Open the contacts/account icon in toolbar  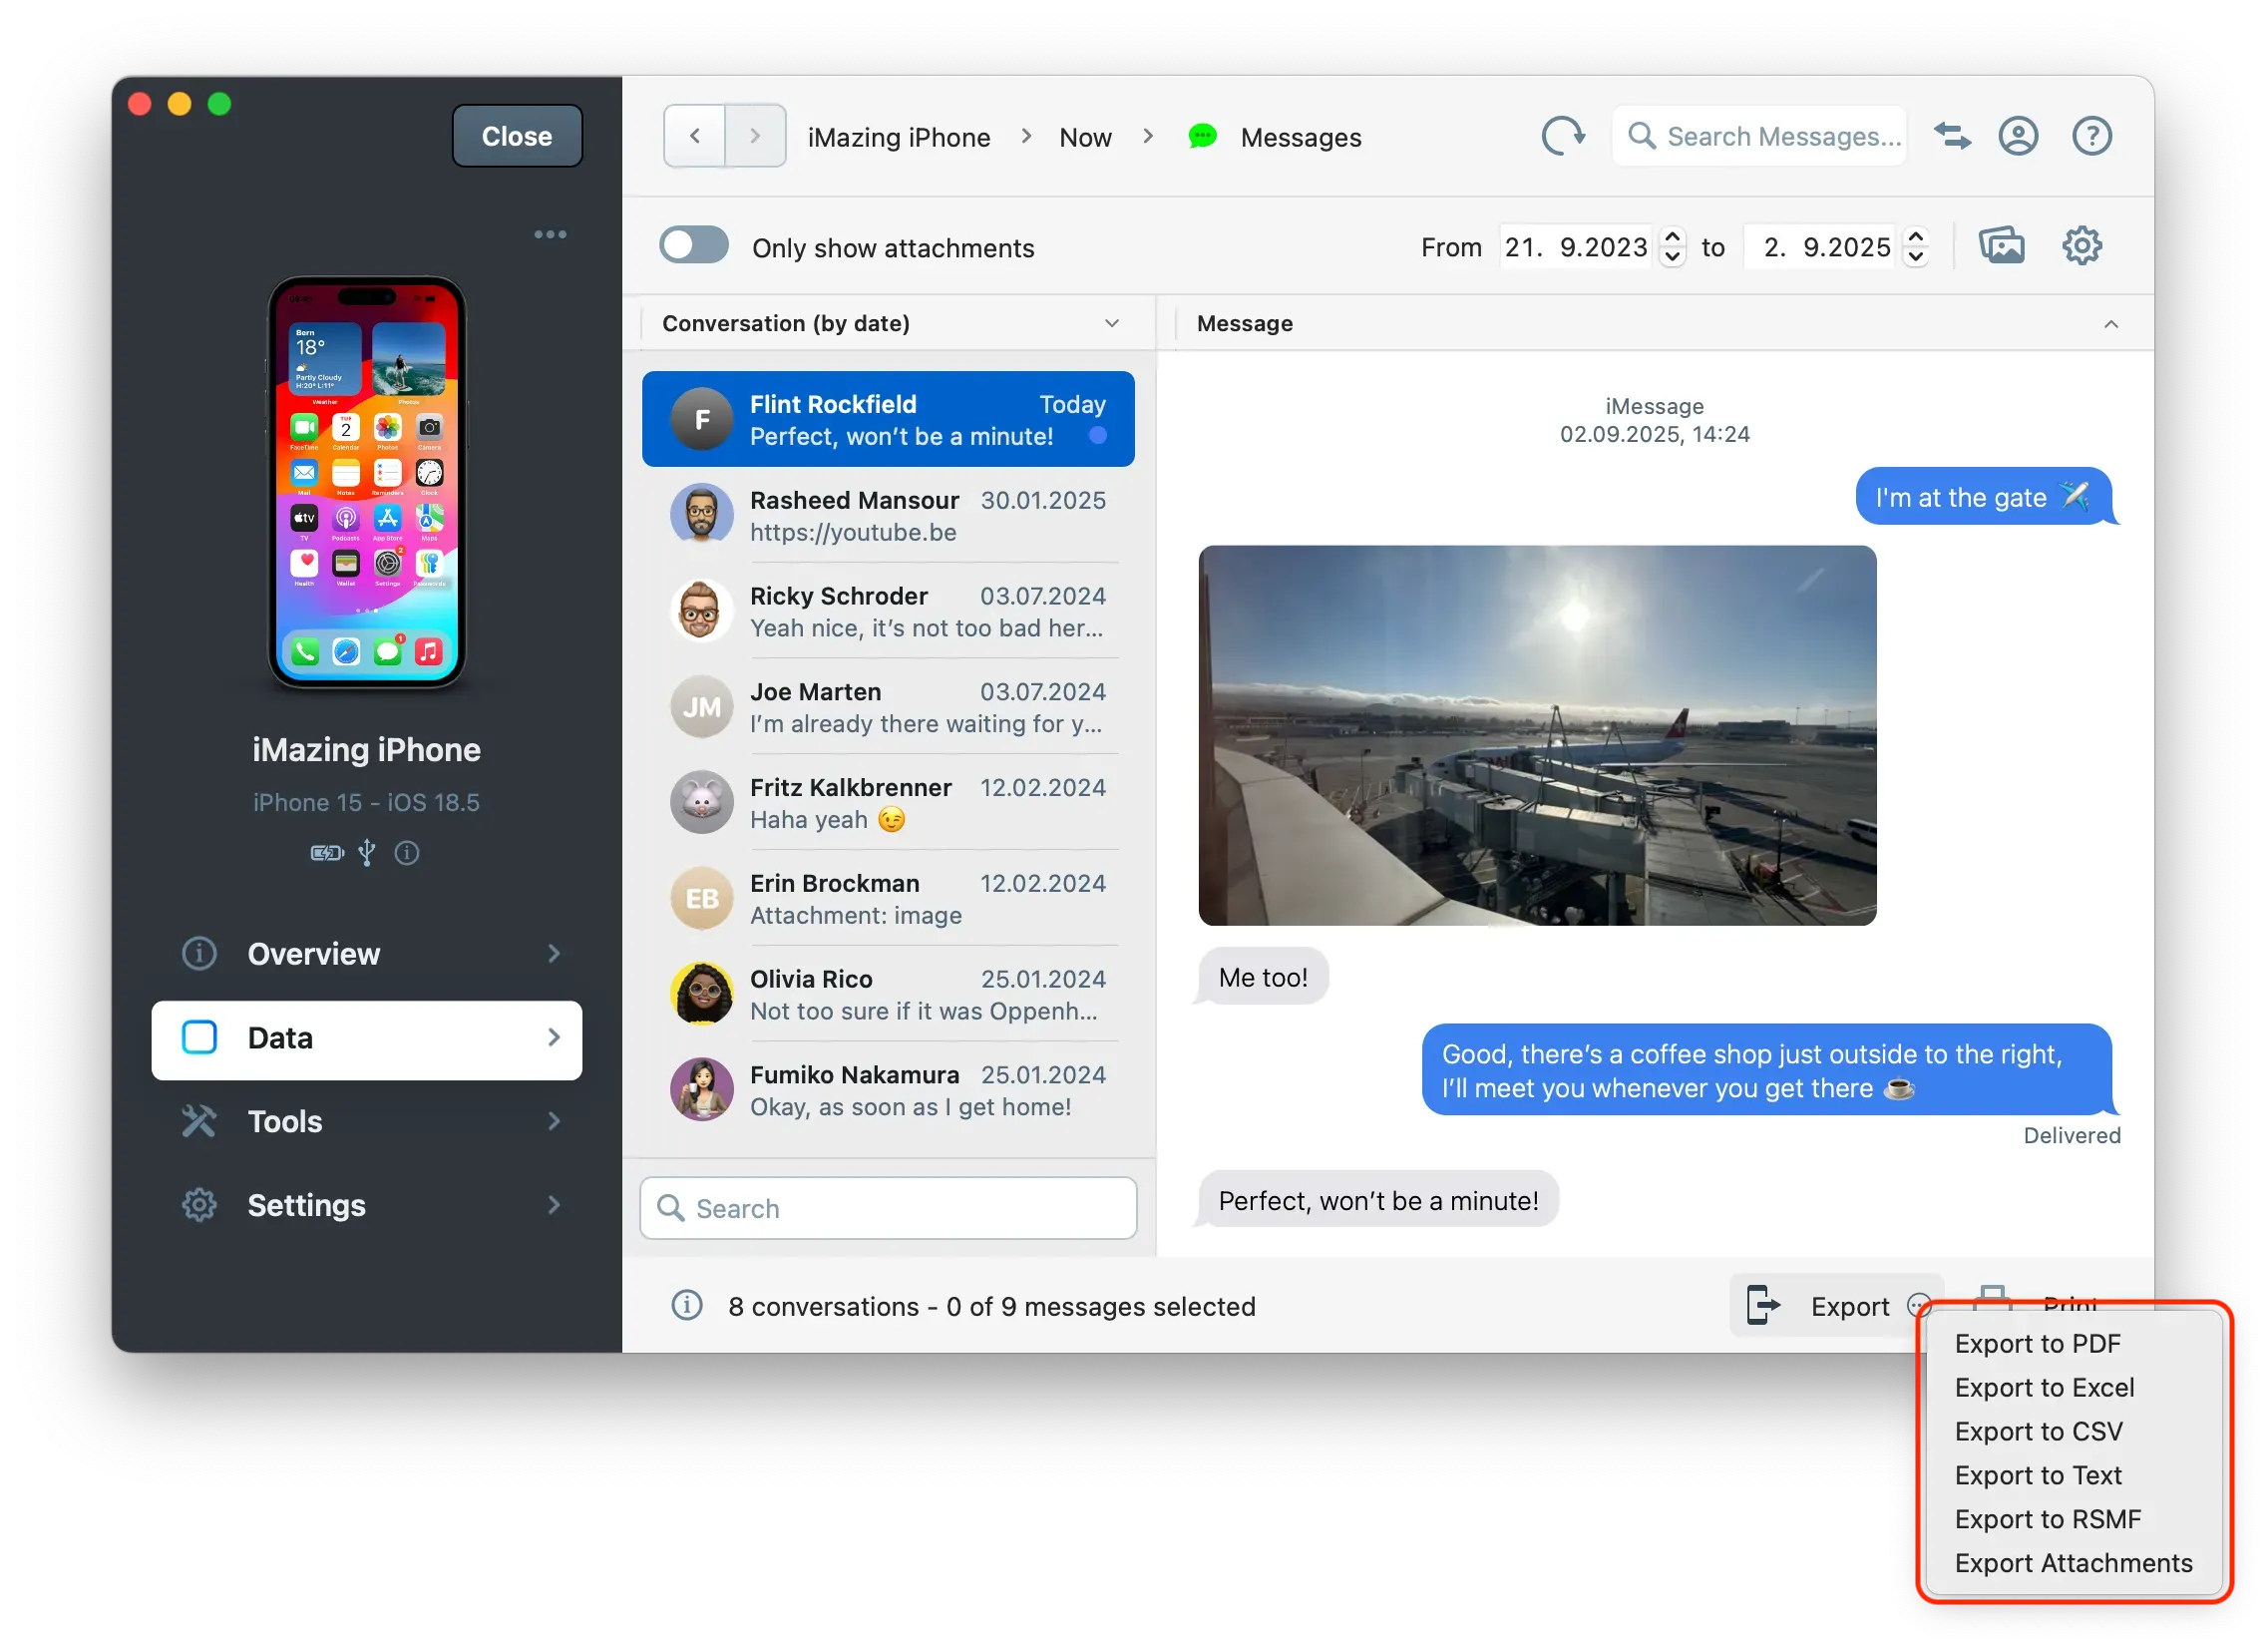point(2019,136)
